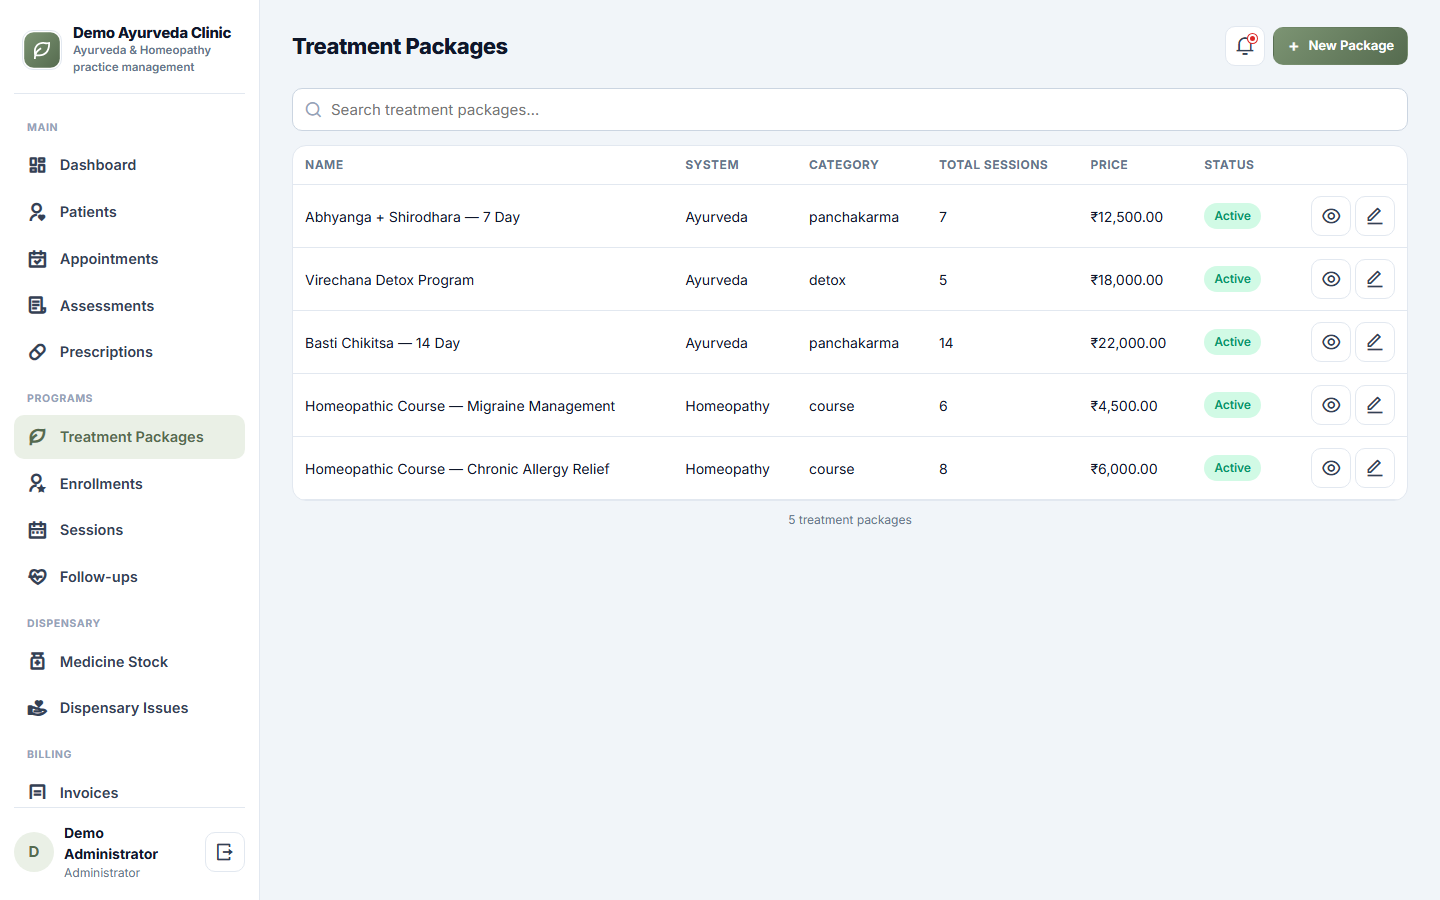Go to Sessions
1440x900 pixels.
pyautogui.click(x=129, y=530)
